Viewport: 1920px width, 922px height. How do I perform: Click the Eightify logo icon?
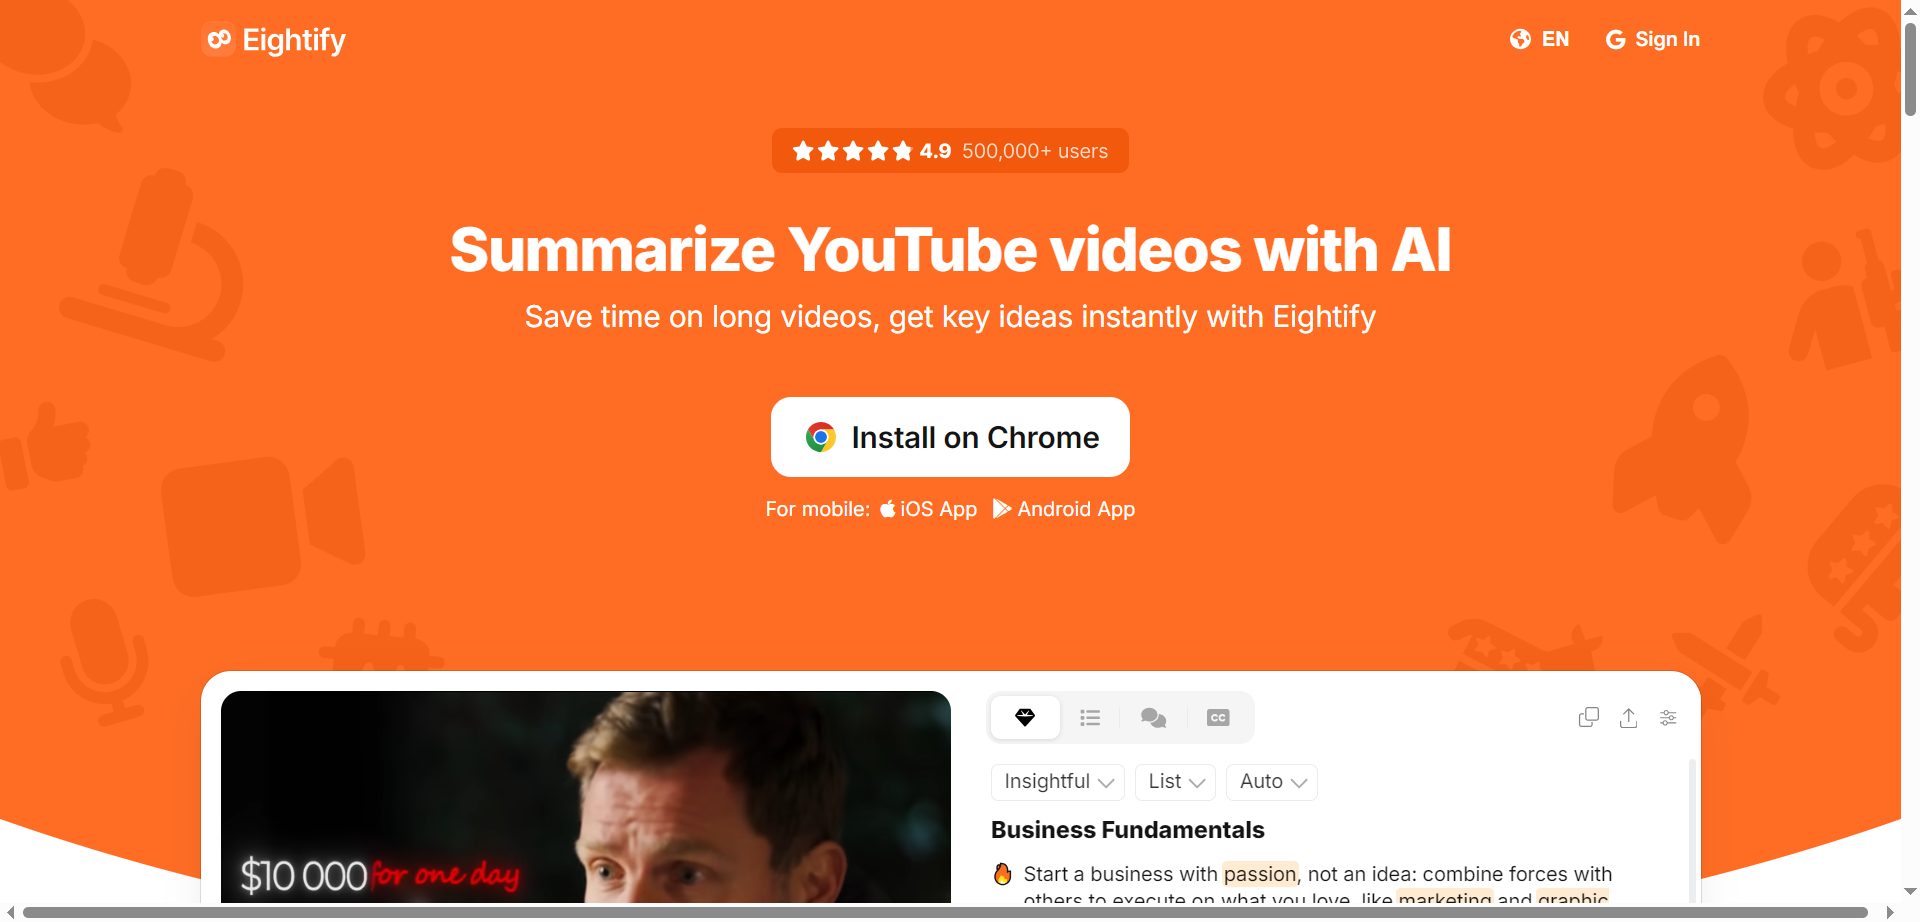click(x=218, y=39)
